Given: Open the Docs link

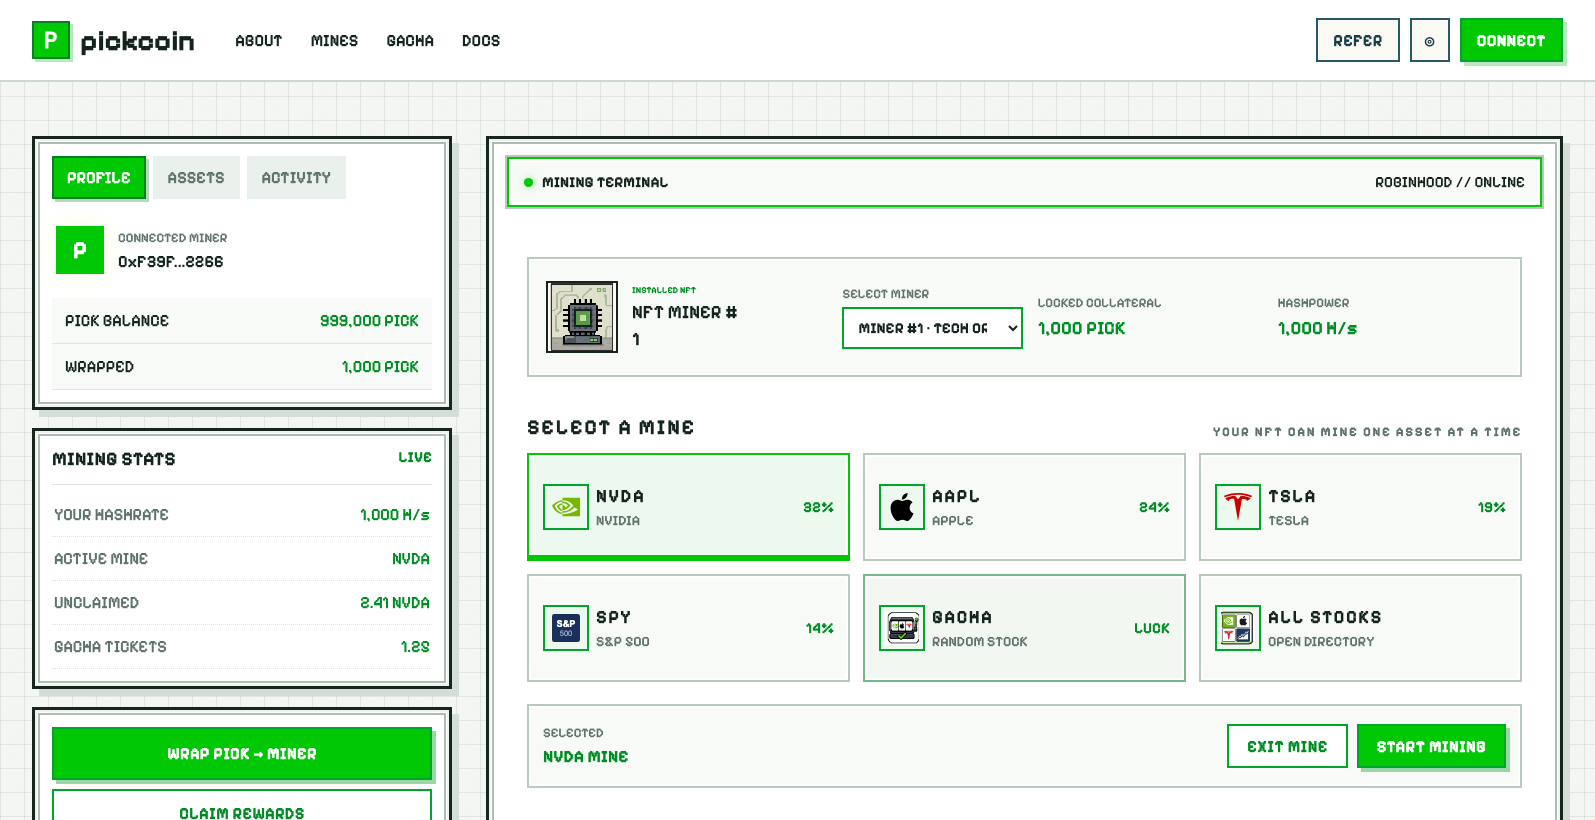Looking at the screenshot, I should pyautogui.click(x=481, y=41).
